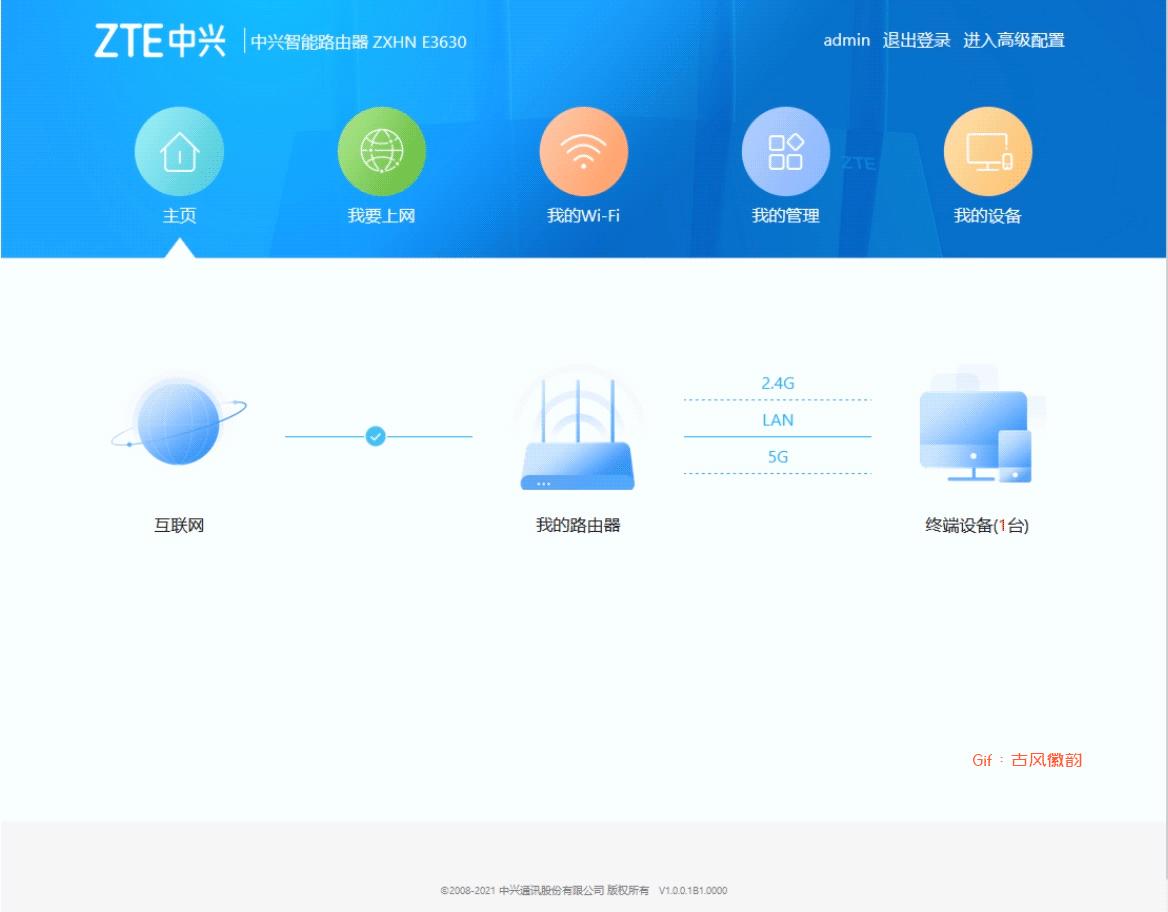This screenshot has height=912, width=1168.
Task: Select the LAN connection link
Action: (x=776, y=420)
